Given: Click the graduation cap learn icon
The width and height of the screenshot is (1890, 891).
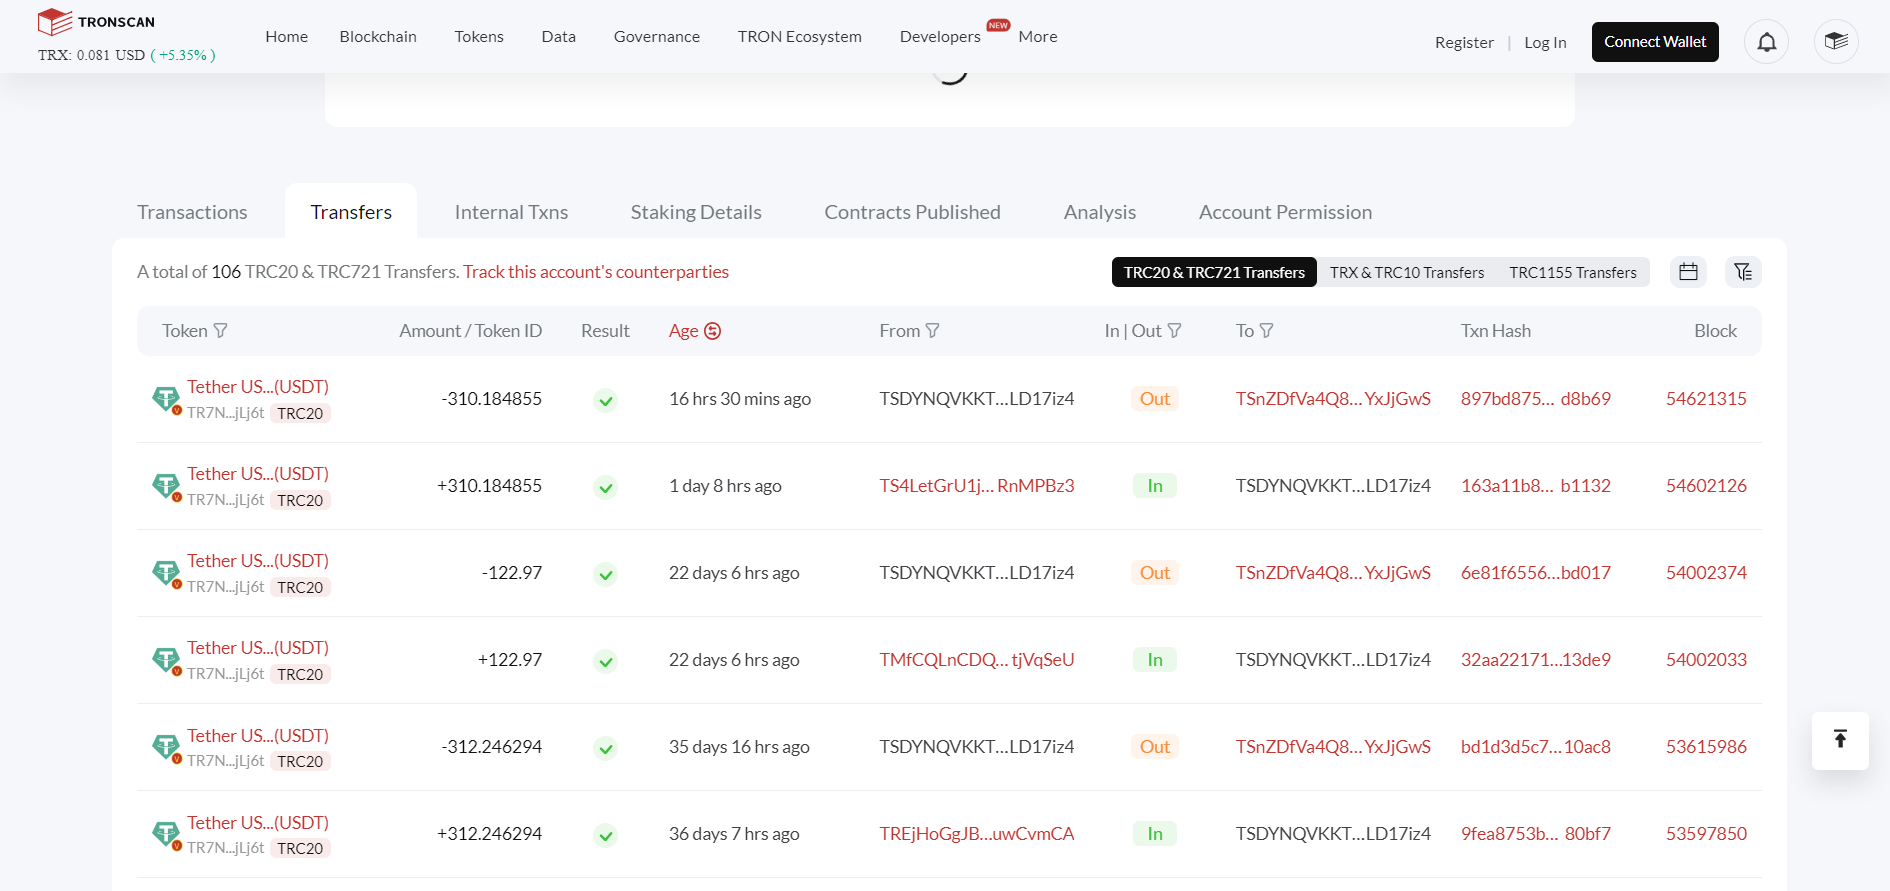Looking at the screenshot, I should pos(1836,42).
